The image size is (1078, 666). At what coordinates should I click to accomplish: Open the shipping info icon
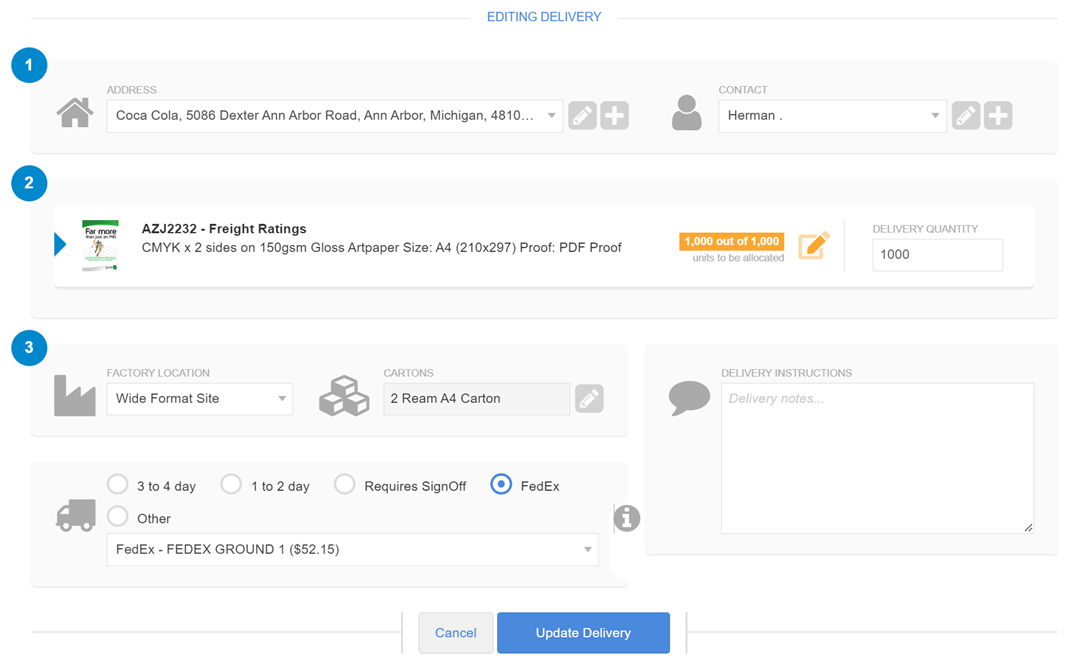click(x=627, y=518)
